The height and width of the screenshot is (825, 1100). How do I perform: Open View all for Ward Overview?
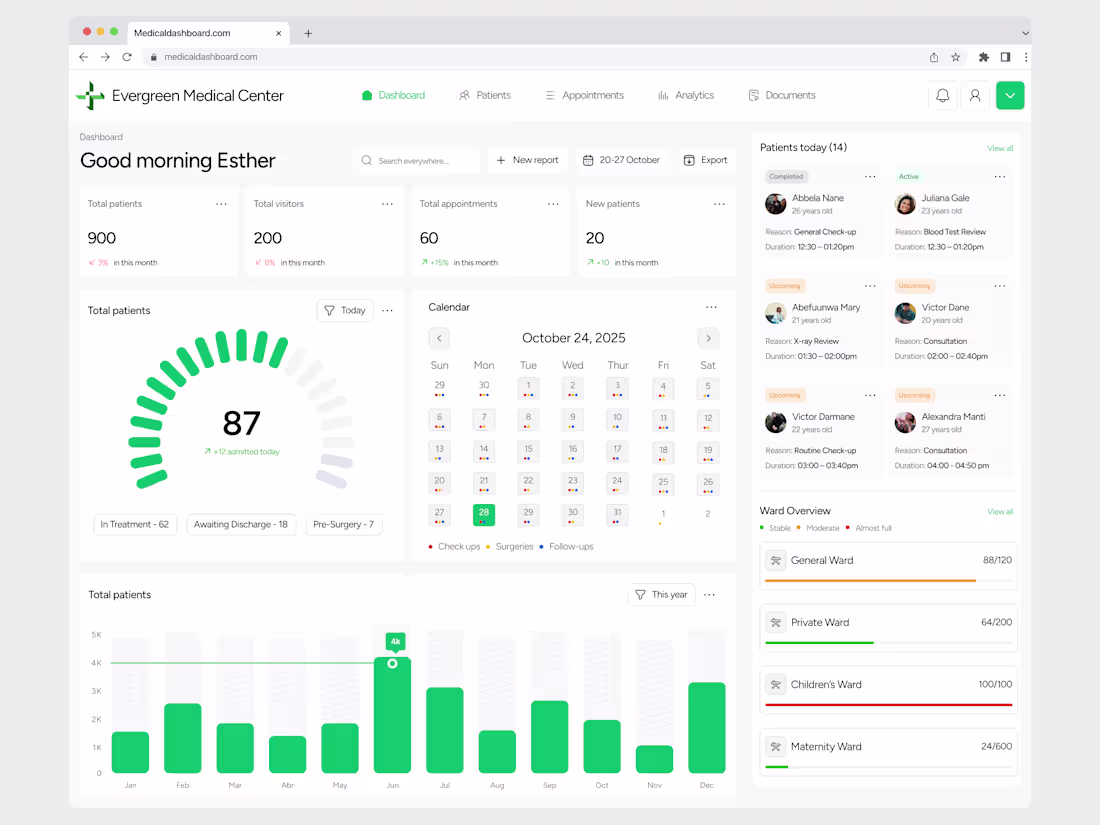tap(1000, 511)
